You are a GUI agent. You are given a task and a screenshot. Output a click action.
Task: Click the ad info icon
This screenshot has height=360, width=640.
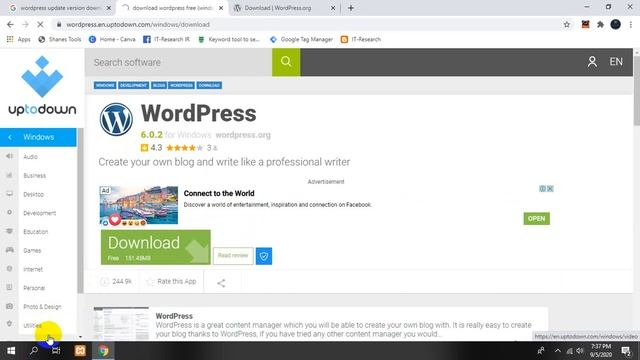click(x=542, y=189)
